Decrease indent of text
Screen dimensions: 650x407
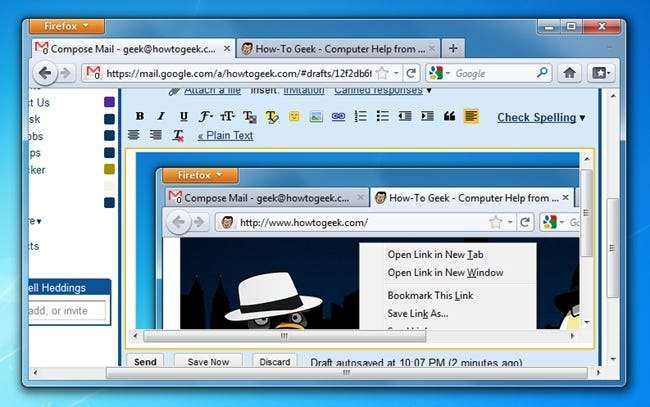(x=405, y=116)
